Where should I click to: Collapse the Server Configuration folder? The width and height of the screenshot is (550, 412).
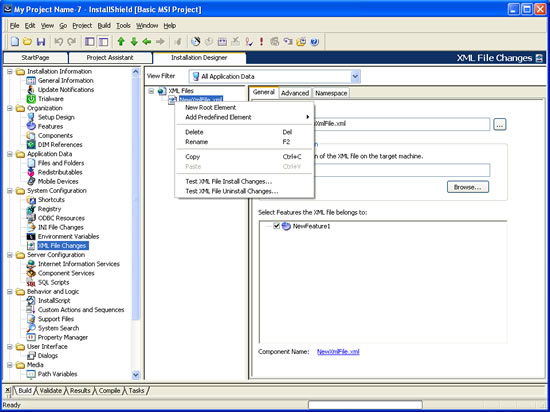tap(10, 255)
